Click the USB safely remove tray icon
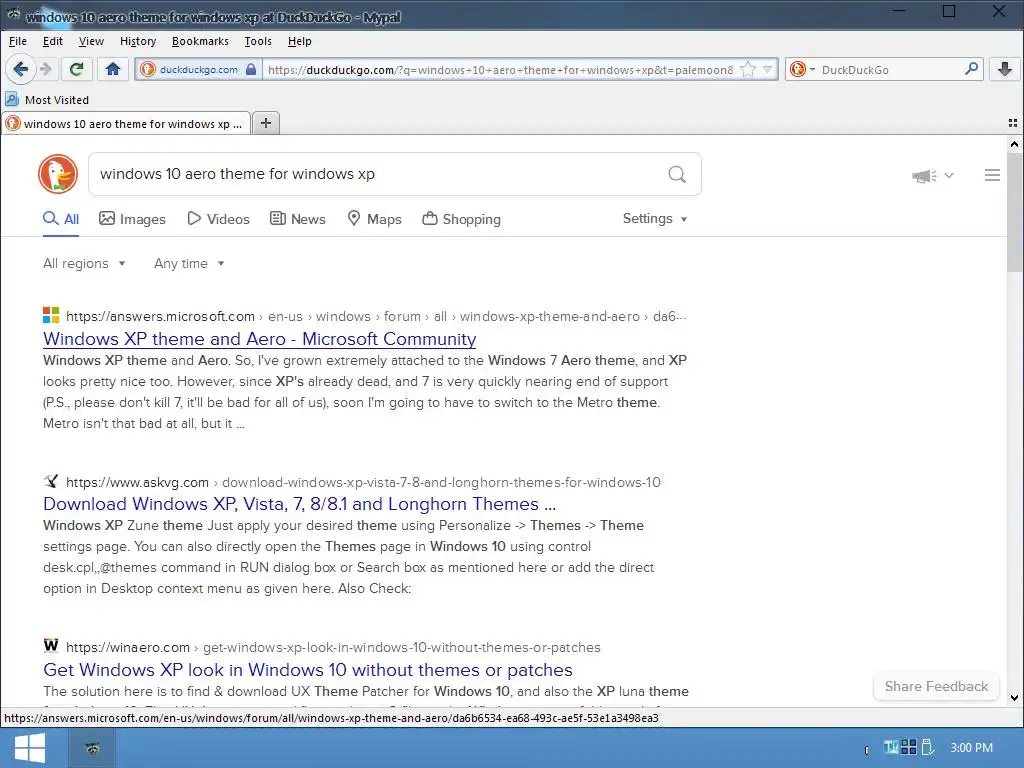1024x768 pixels. click(x=927, y=746)
